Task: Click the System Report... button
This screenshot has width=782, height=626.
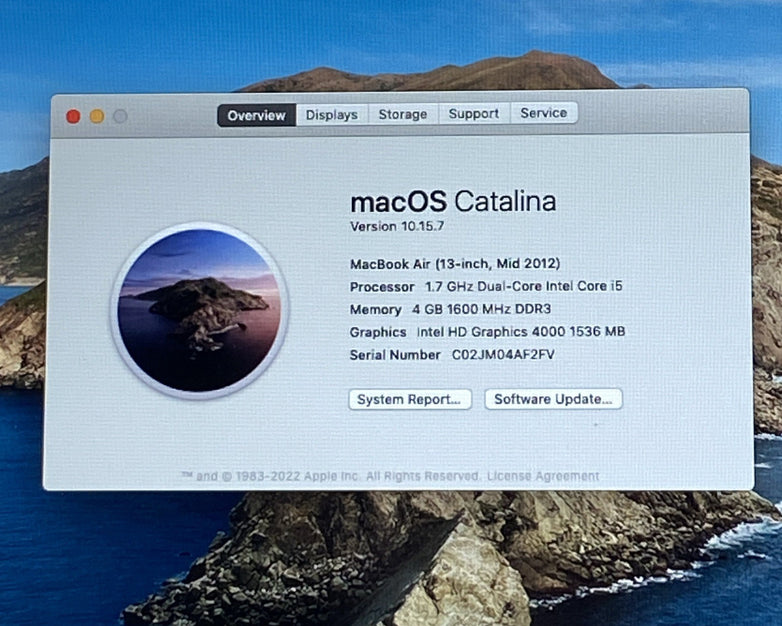Action: [409, 399]
